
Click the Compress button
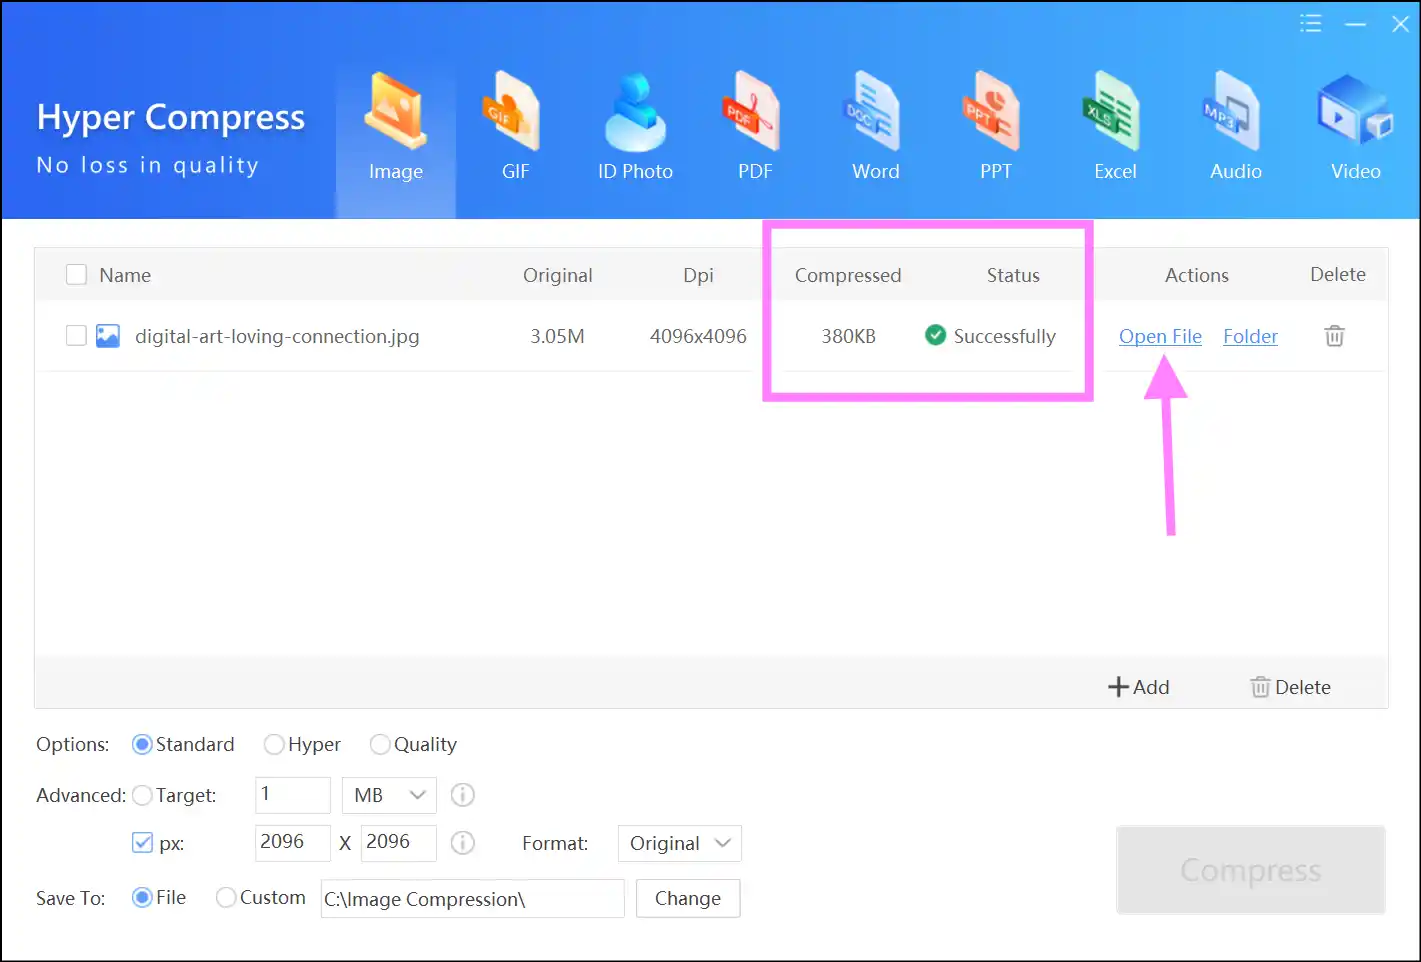[1250, 870]
